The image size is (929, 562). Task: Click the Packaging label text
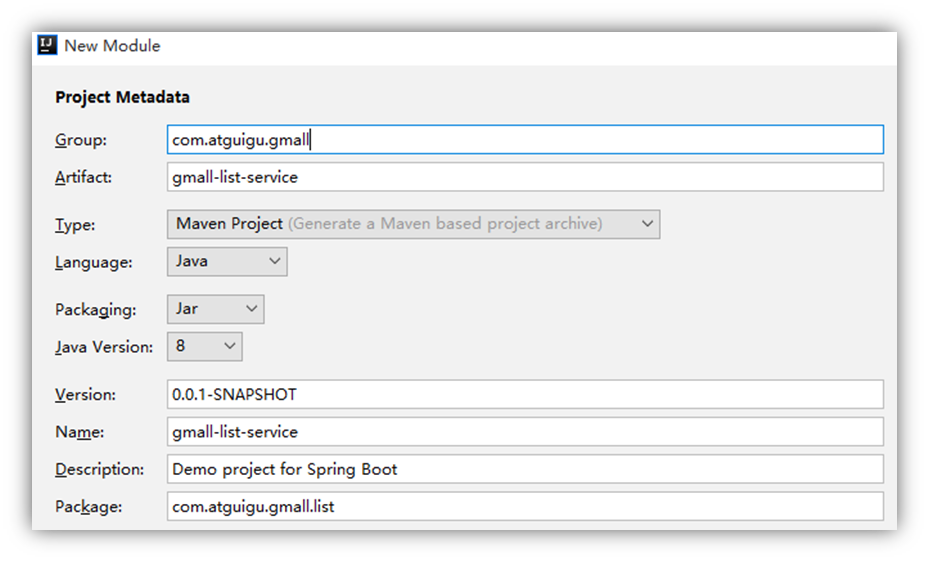(x=95, y=309)
